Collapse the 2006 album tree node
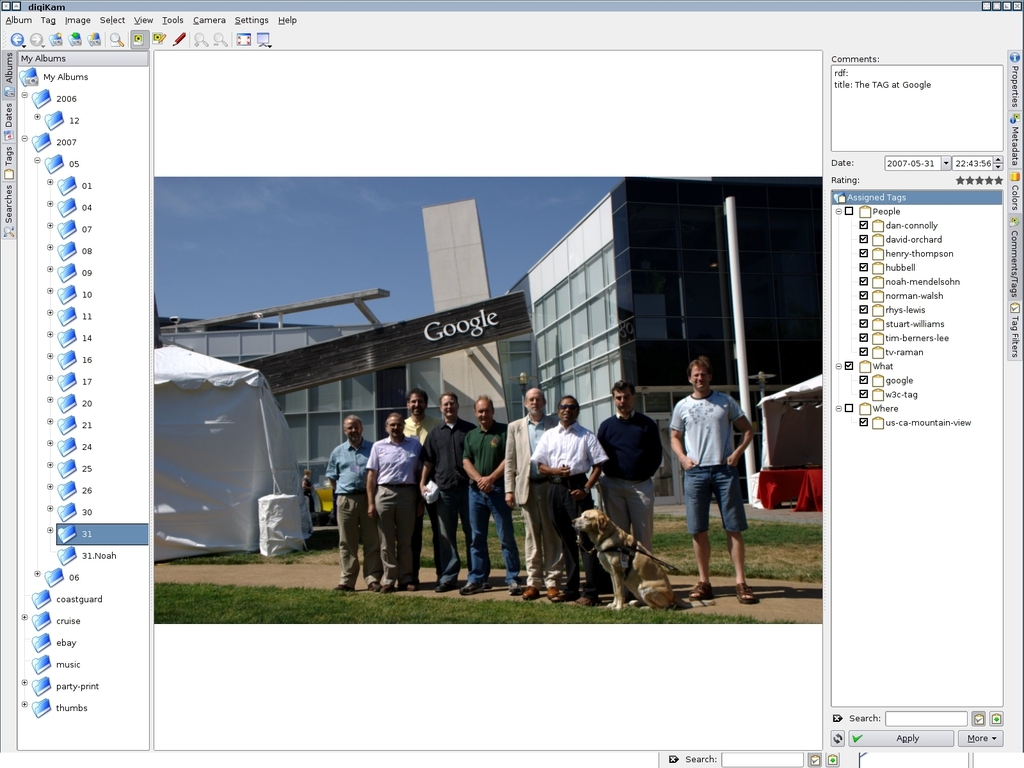The width and height of the screenshot is (1024, 768). click(25, 95)
